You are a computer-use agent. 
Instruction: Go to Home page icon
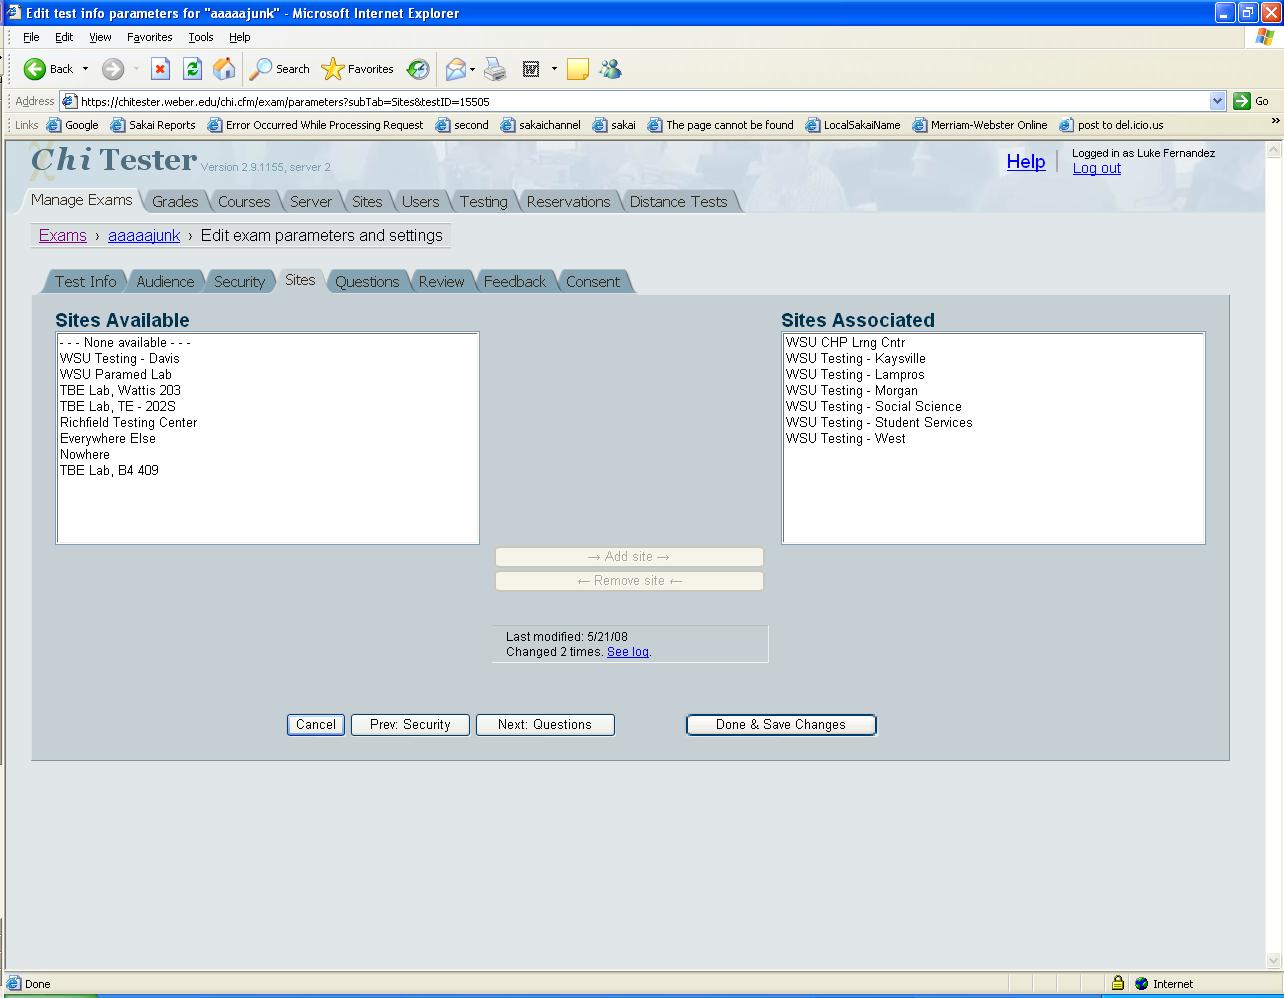click(224, 69)
